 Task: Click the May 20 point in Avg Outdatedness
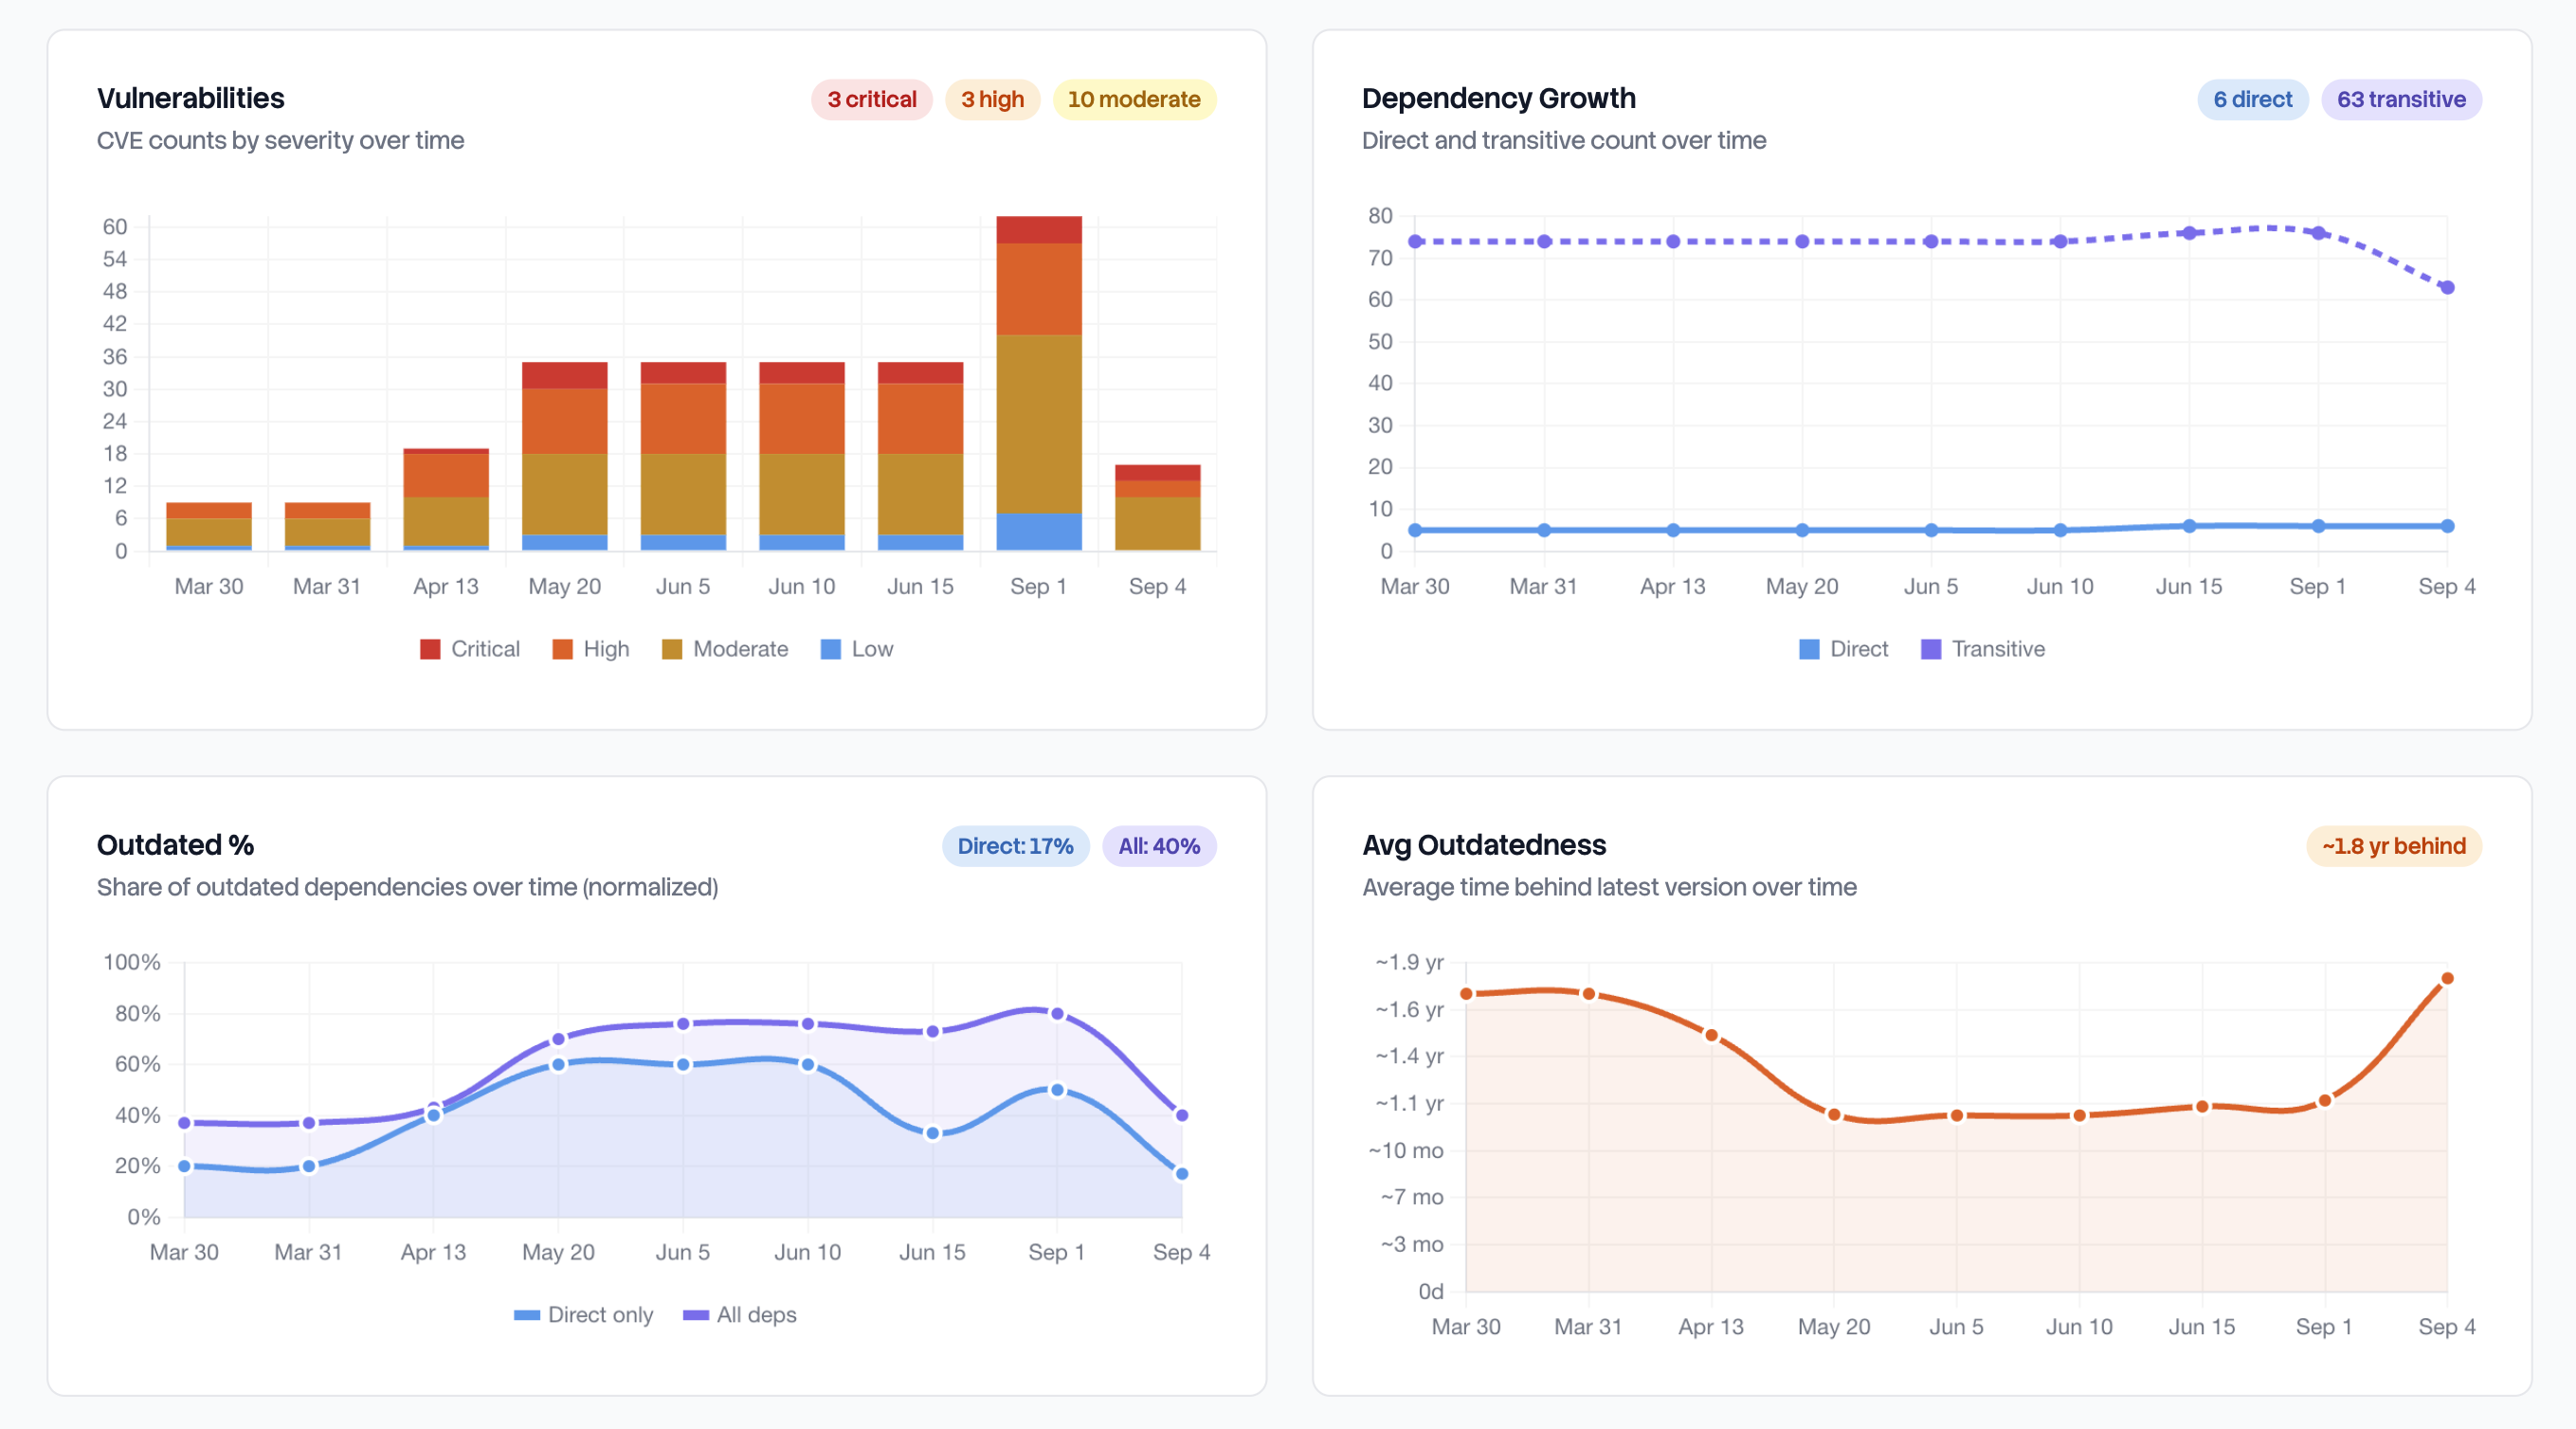[x=1834, y=1115]
